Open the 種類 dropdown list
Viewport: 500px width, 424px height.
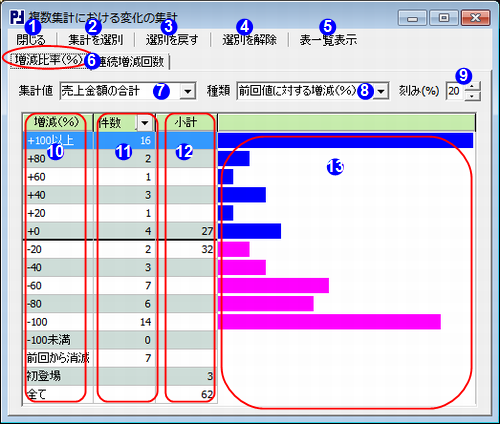pos(381,91)
